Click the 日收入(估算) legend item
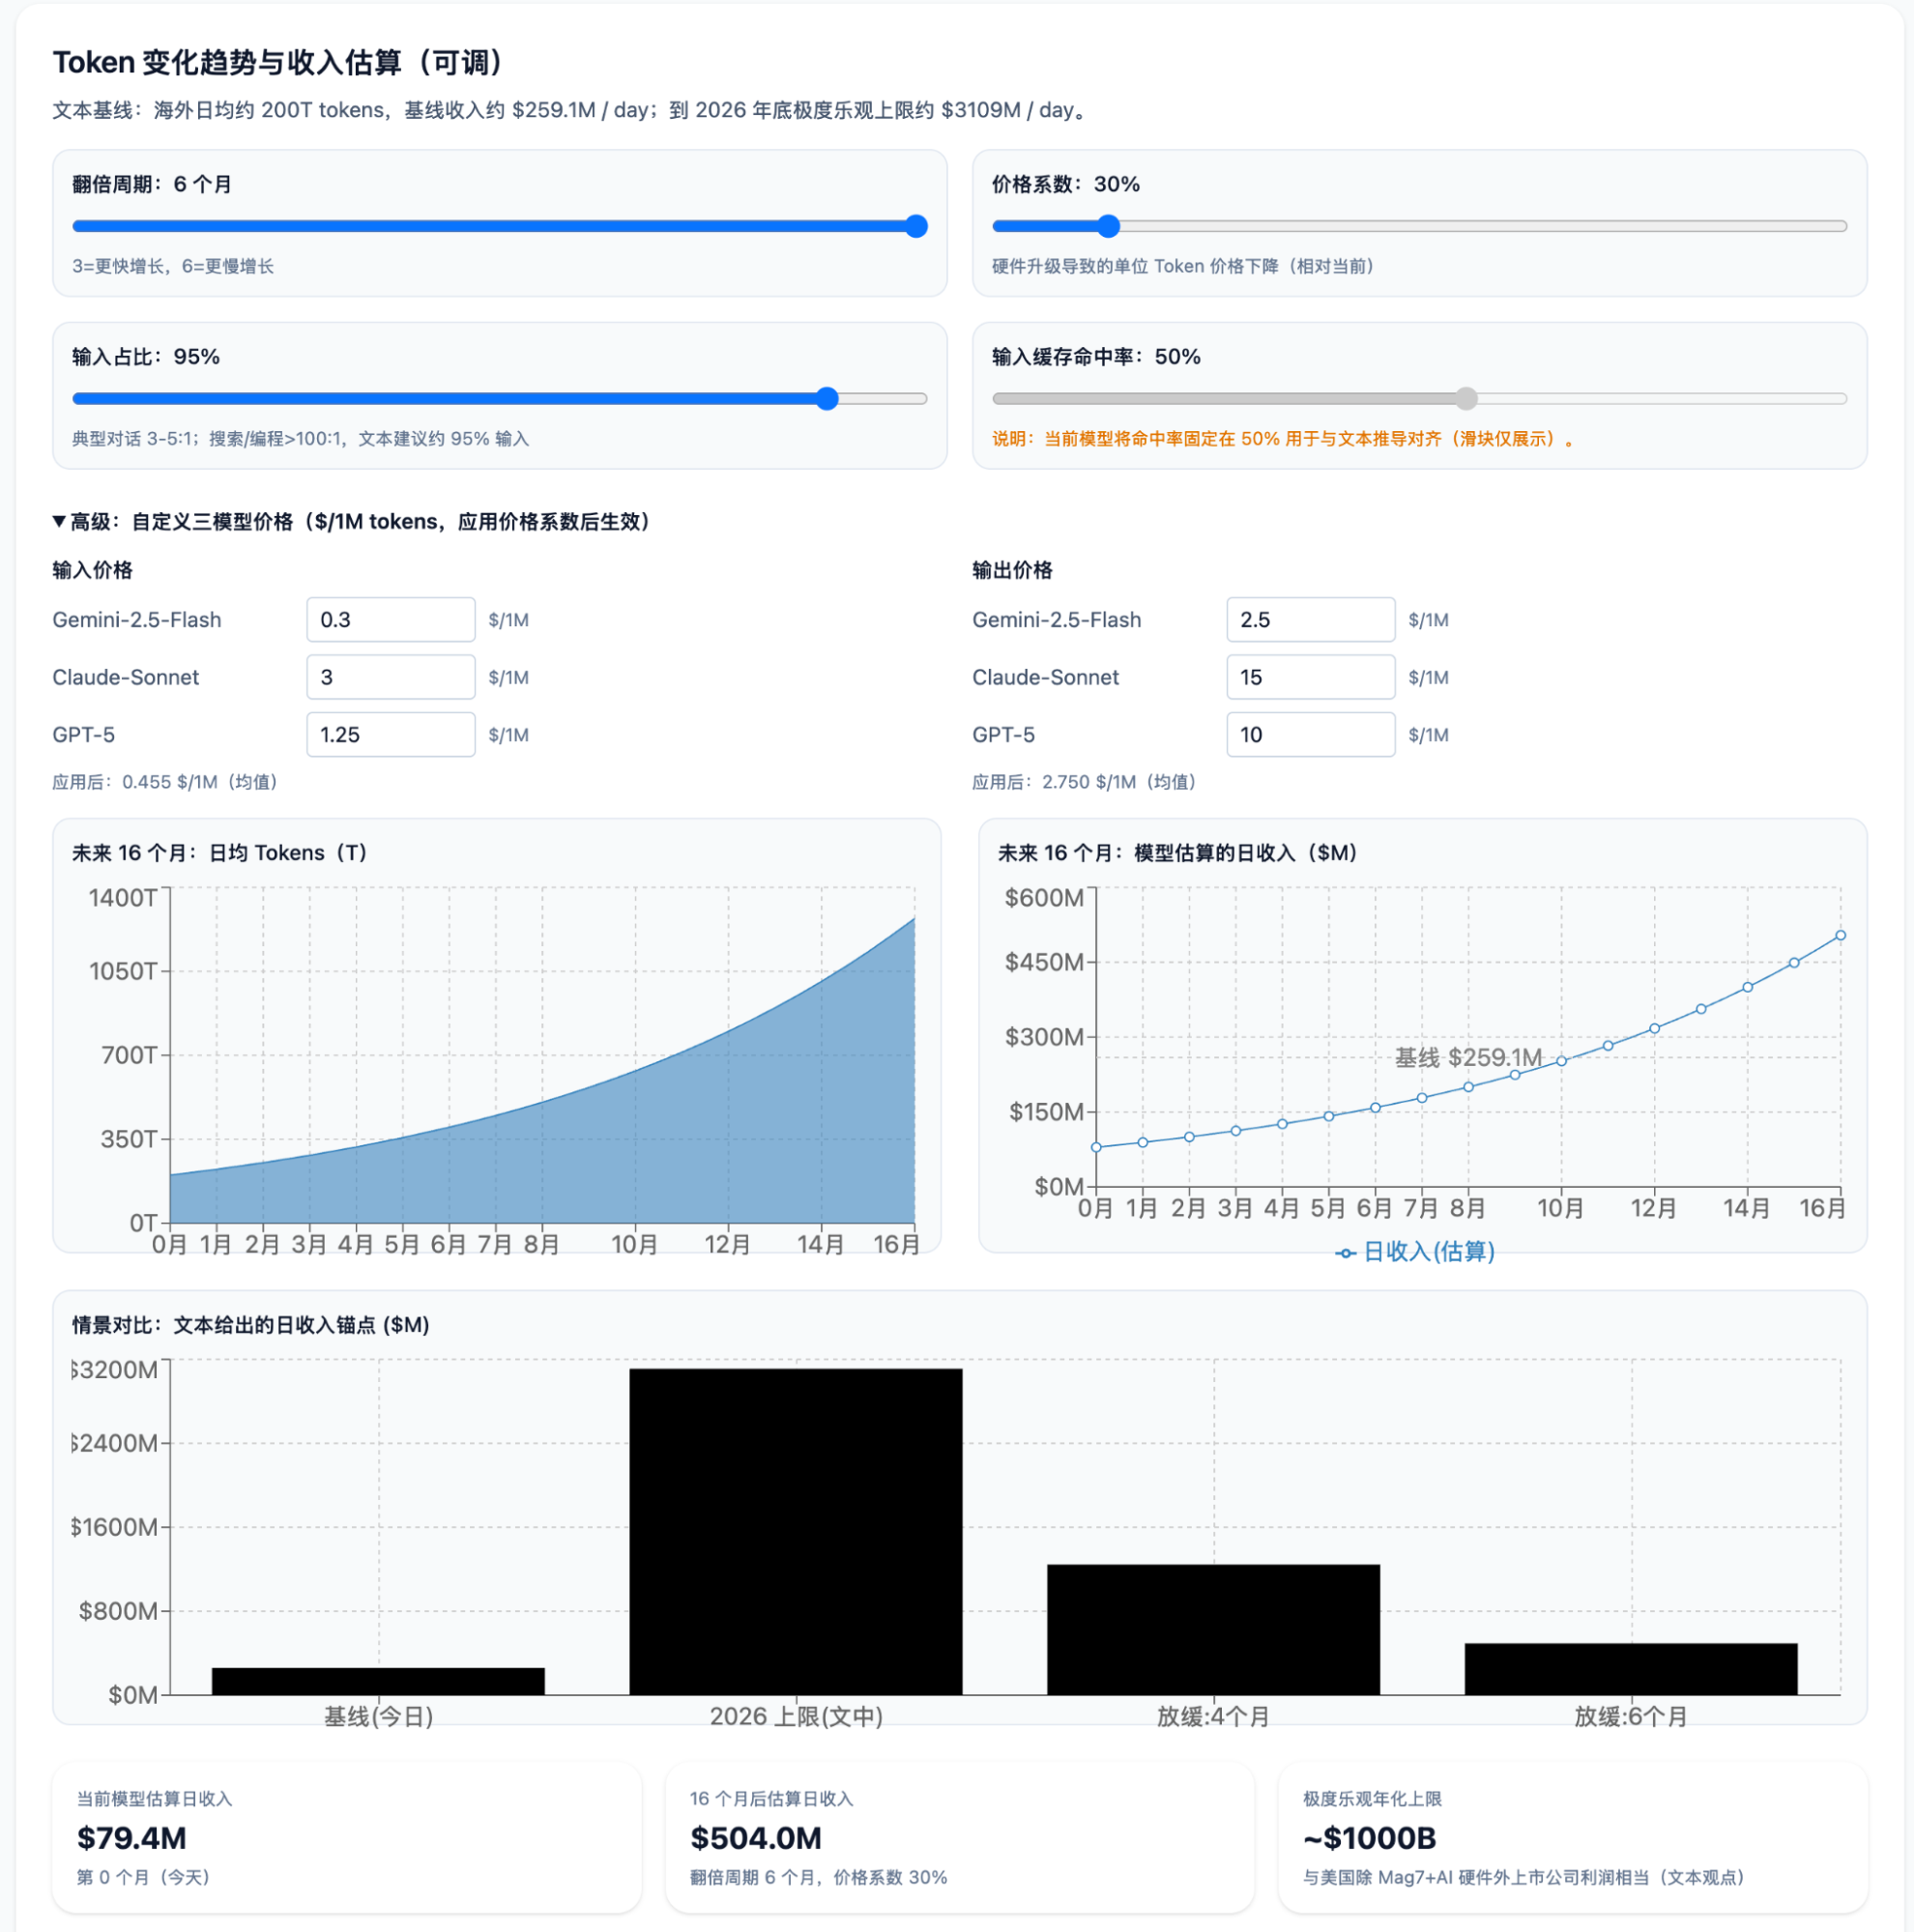This screenshot has width=1915, height=1932. (1416, 1252)
